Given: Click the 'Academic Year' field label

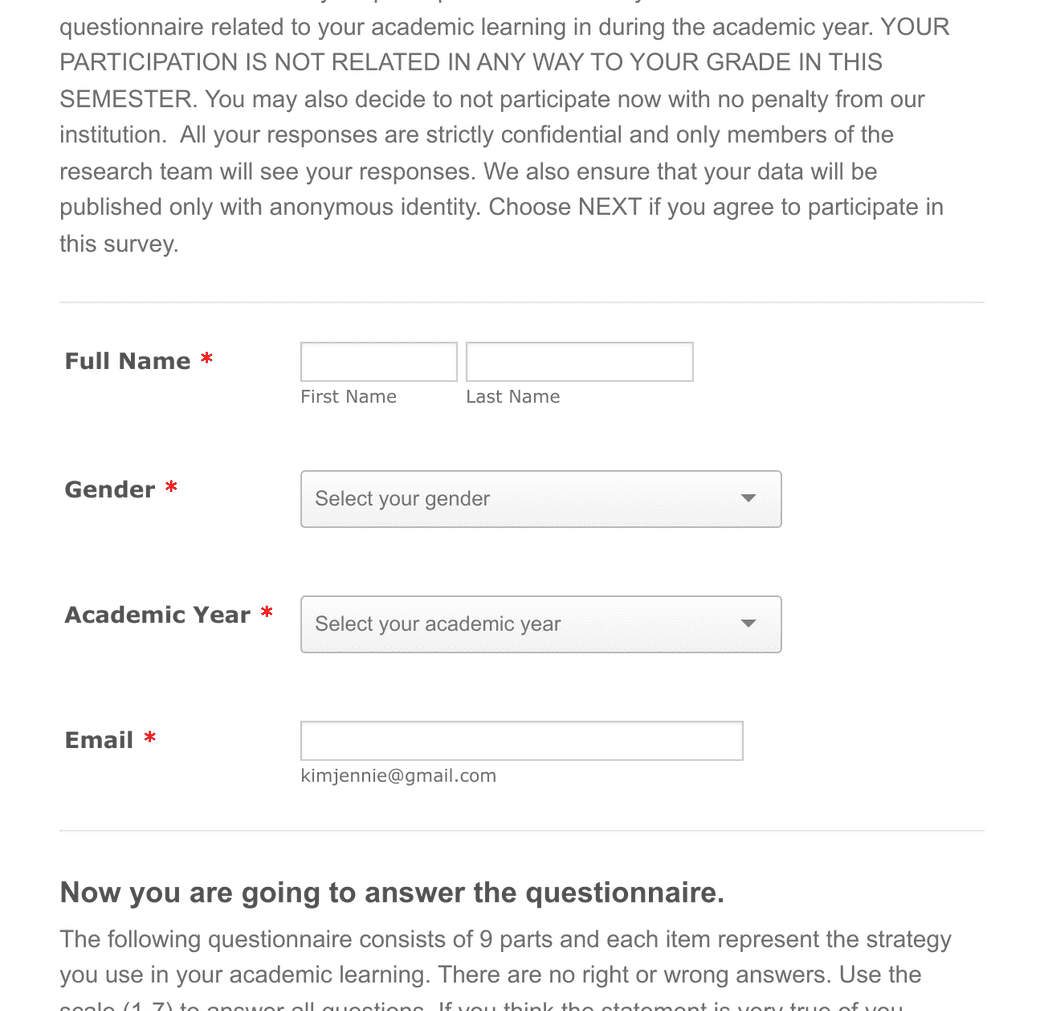Looking at the screenshot, I should click(x=157, y=615).
